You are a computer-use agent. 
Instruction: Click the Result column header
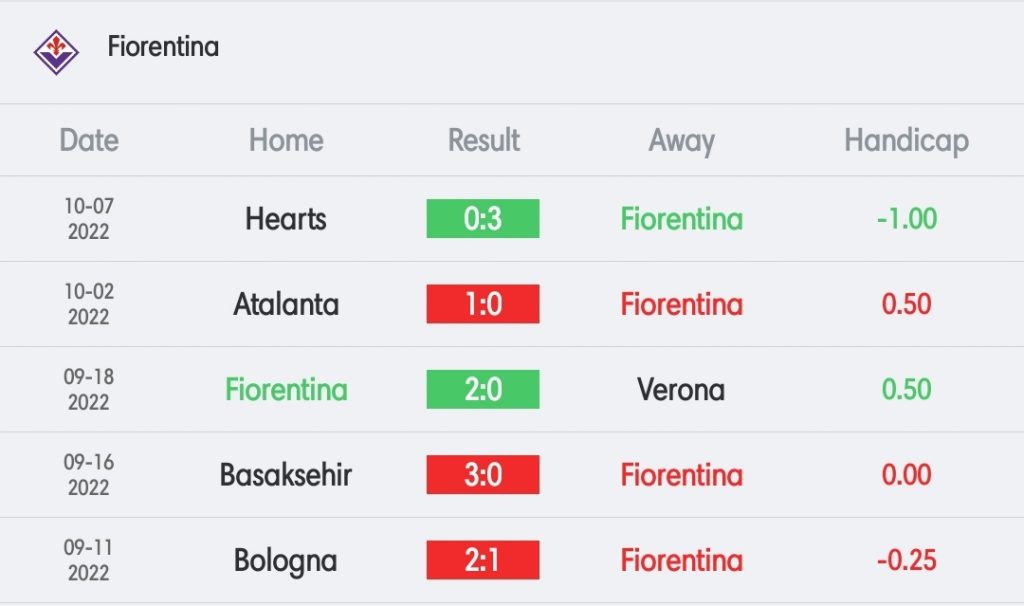484,140
